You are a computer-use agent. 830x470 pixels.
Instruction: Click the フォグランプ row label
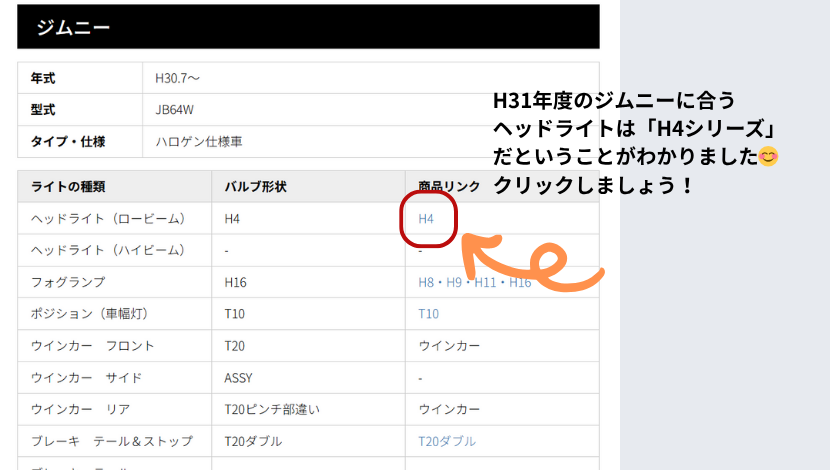click(68, 283)
